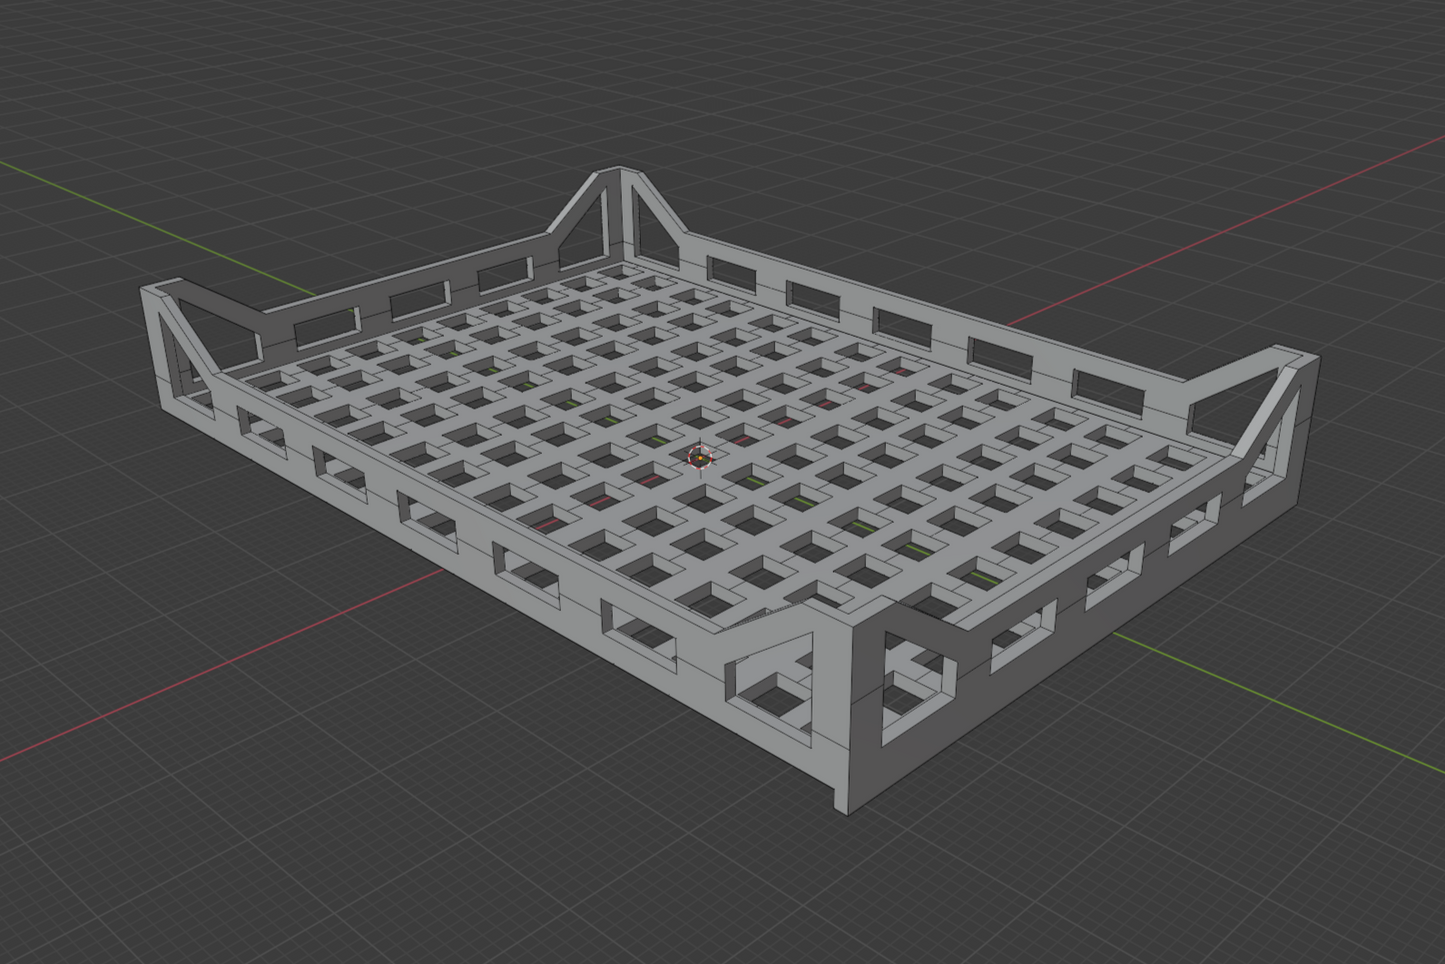
Task: Click the 3D cursor origin marker
Action: pos(701,458)
